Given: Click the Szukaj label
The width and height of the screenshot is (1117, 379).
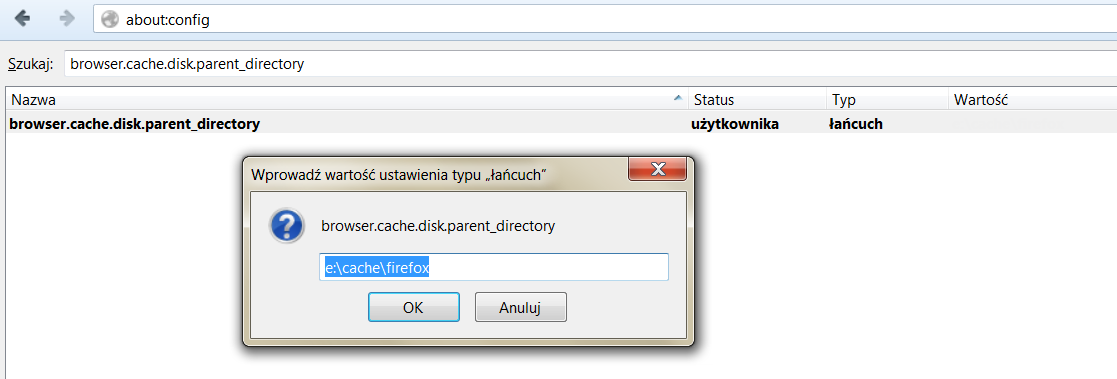Looking at the screenshot, I should tap(31, 64).
